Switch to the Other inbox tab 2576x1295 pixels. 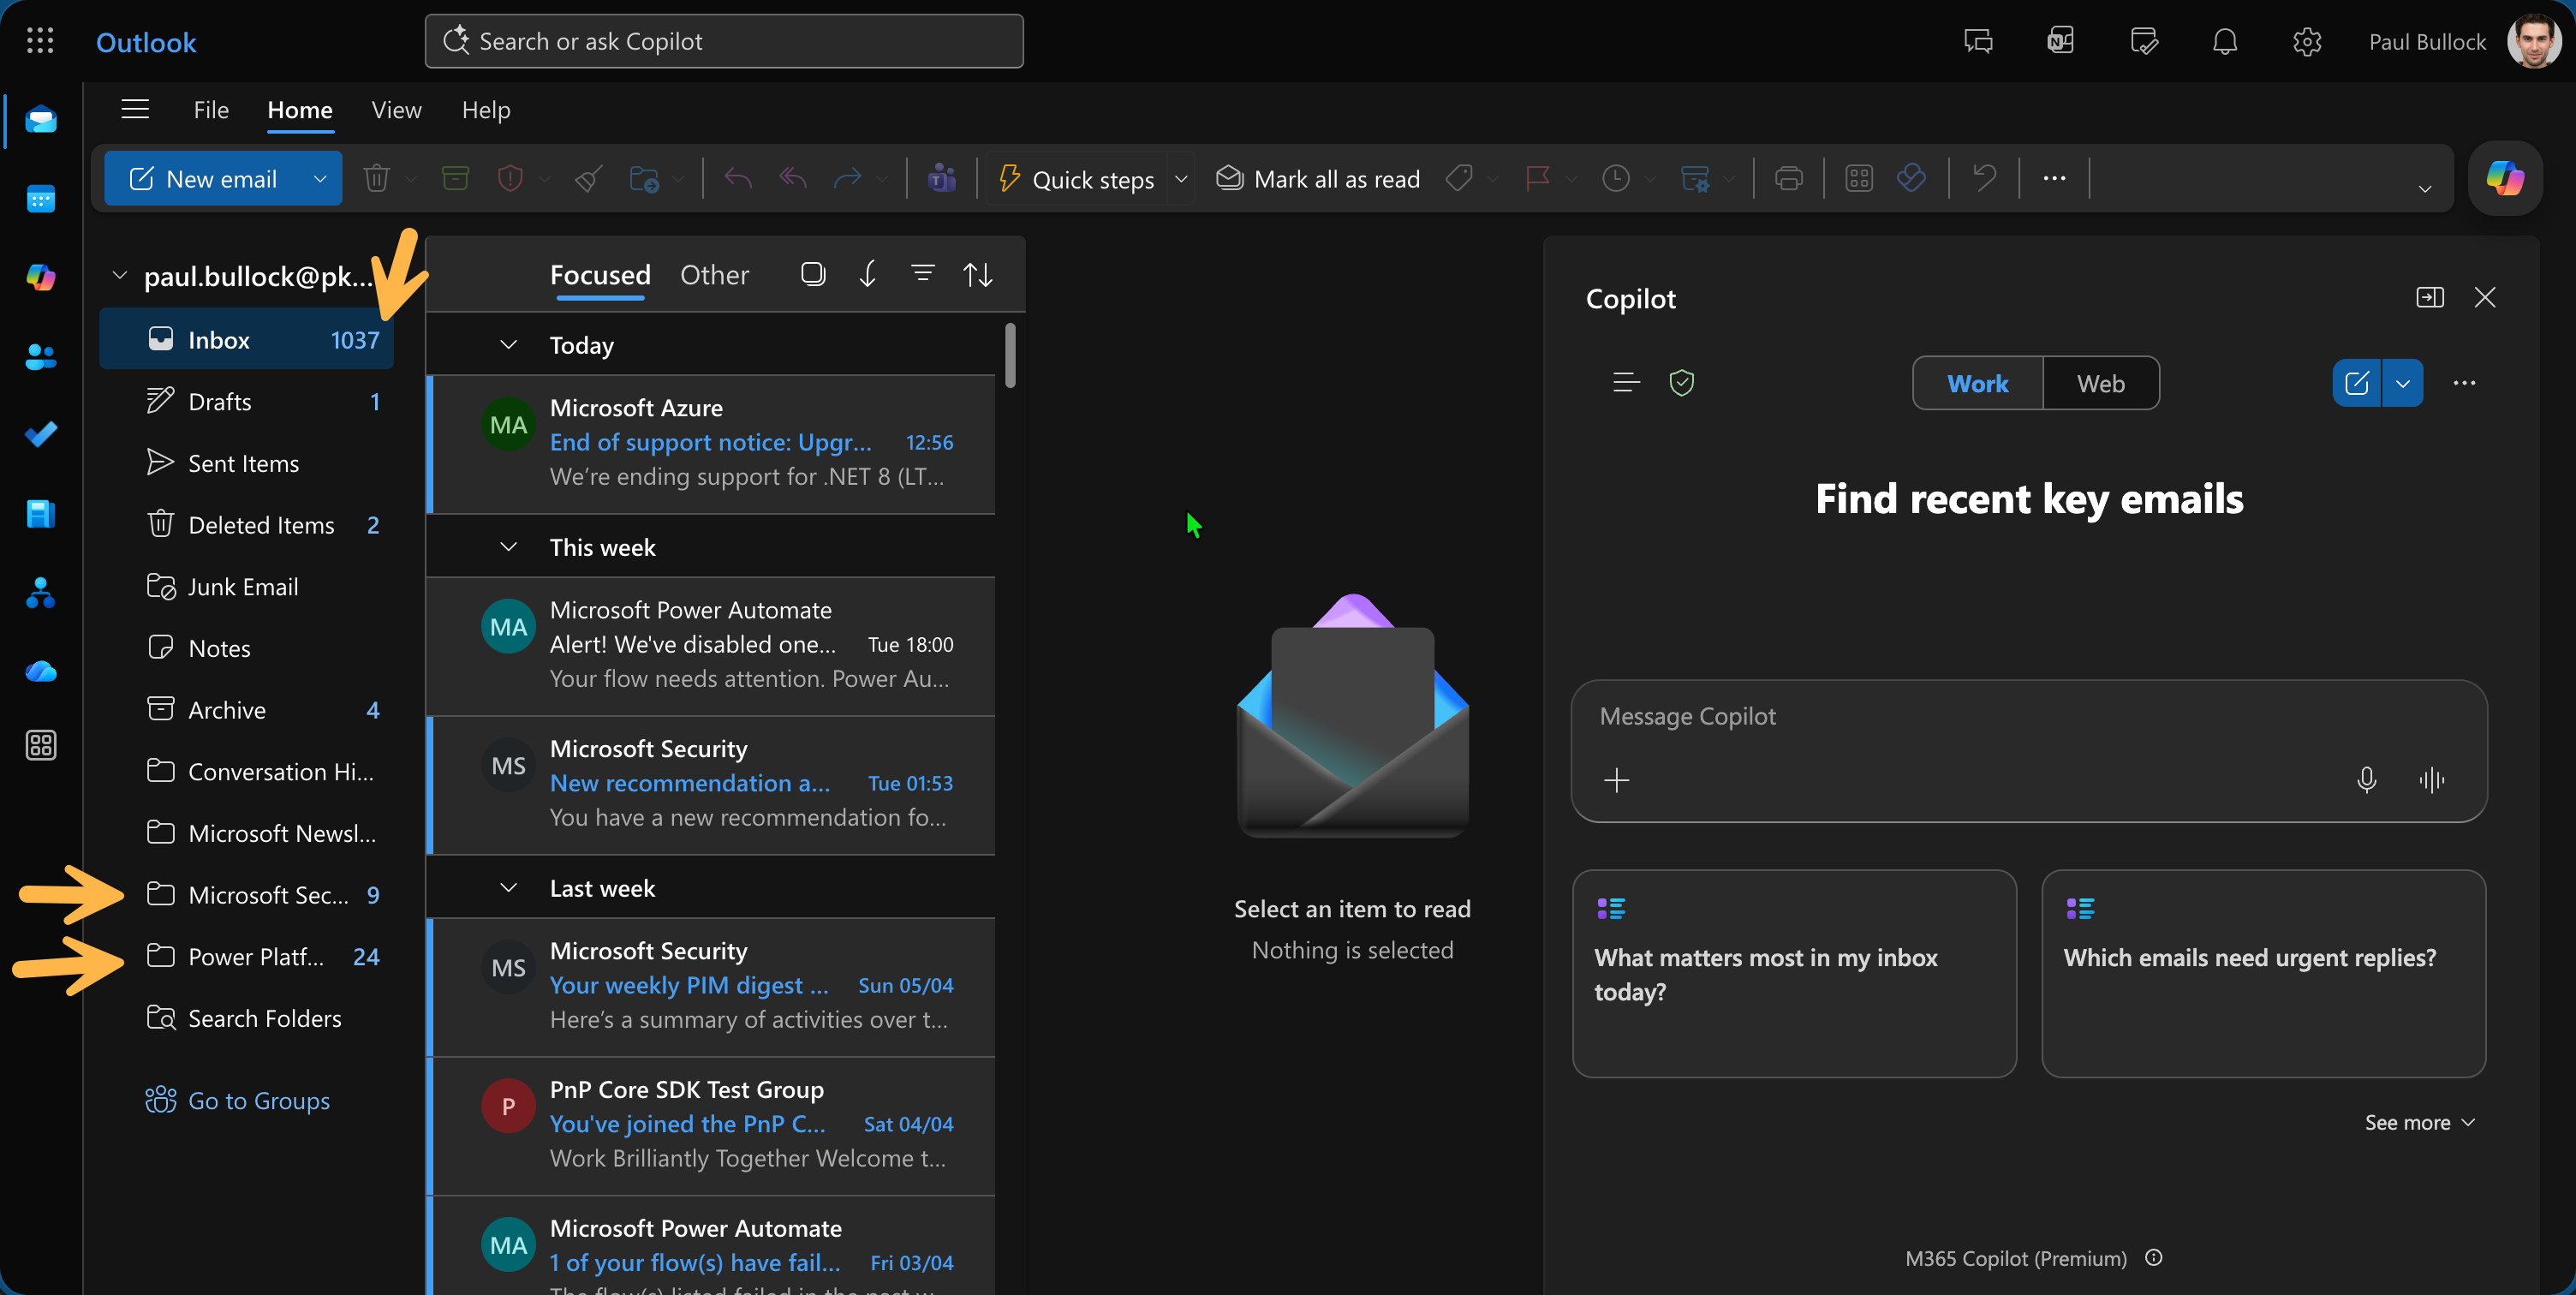(x=714, y=275)
